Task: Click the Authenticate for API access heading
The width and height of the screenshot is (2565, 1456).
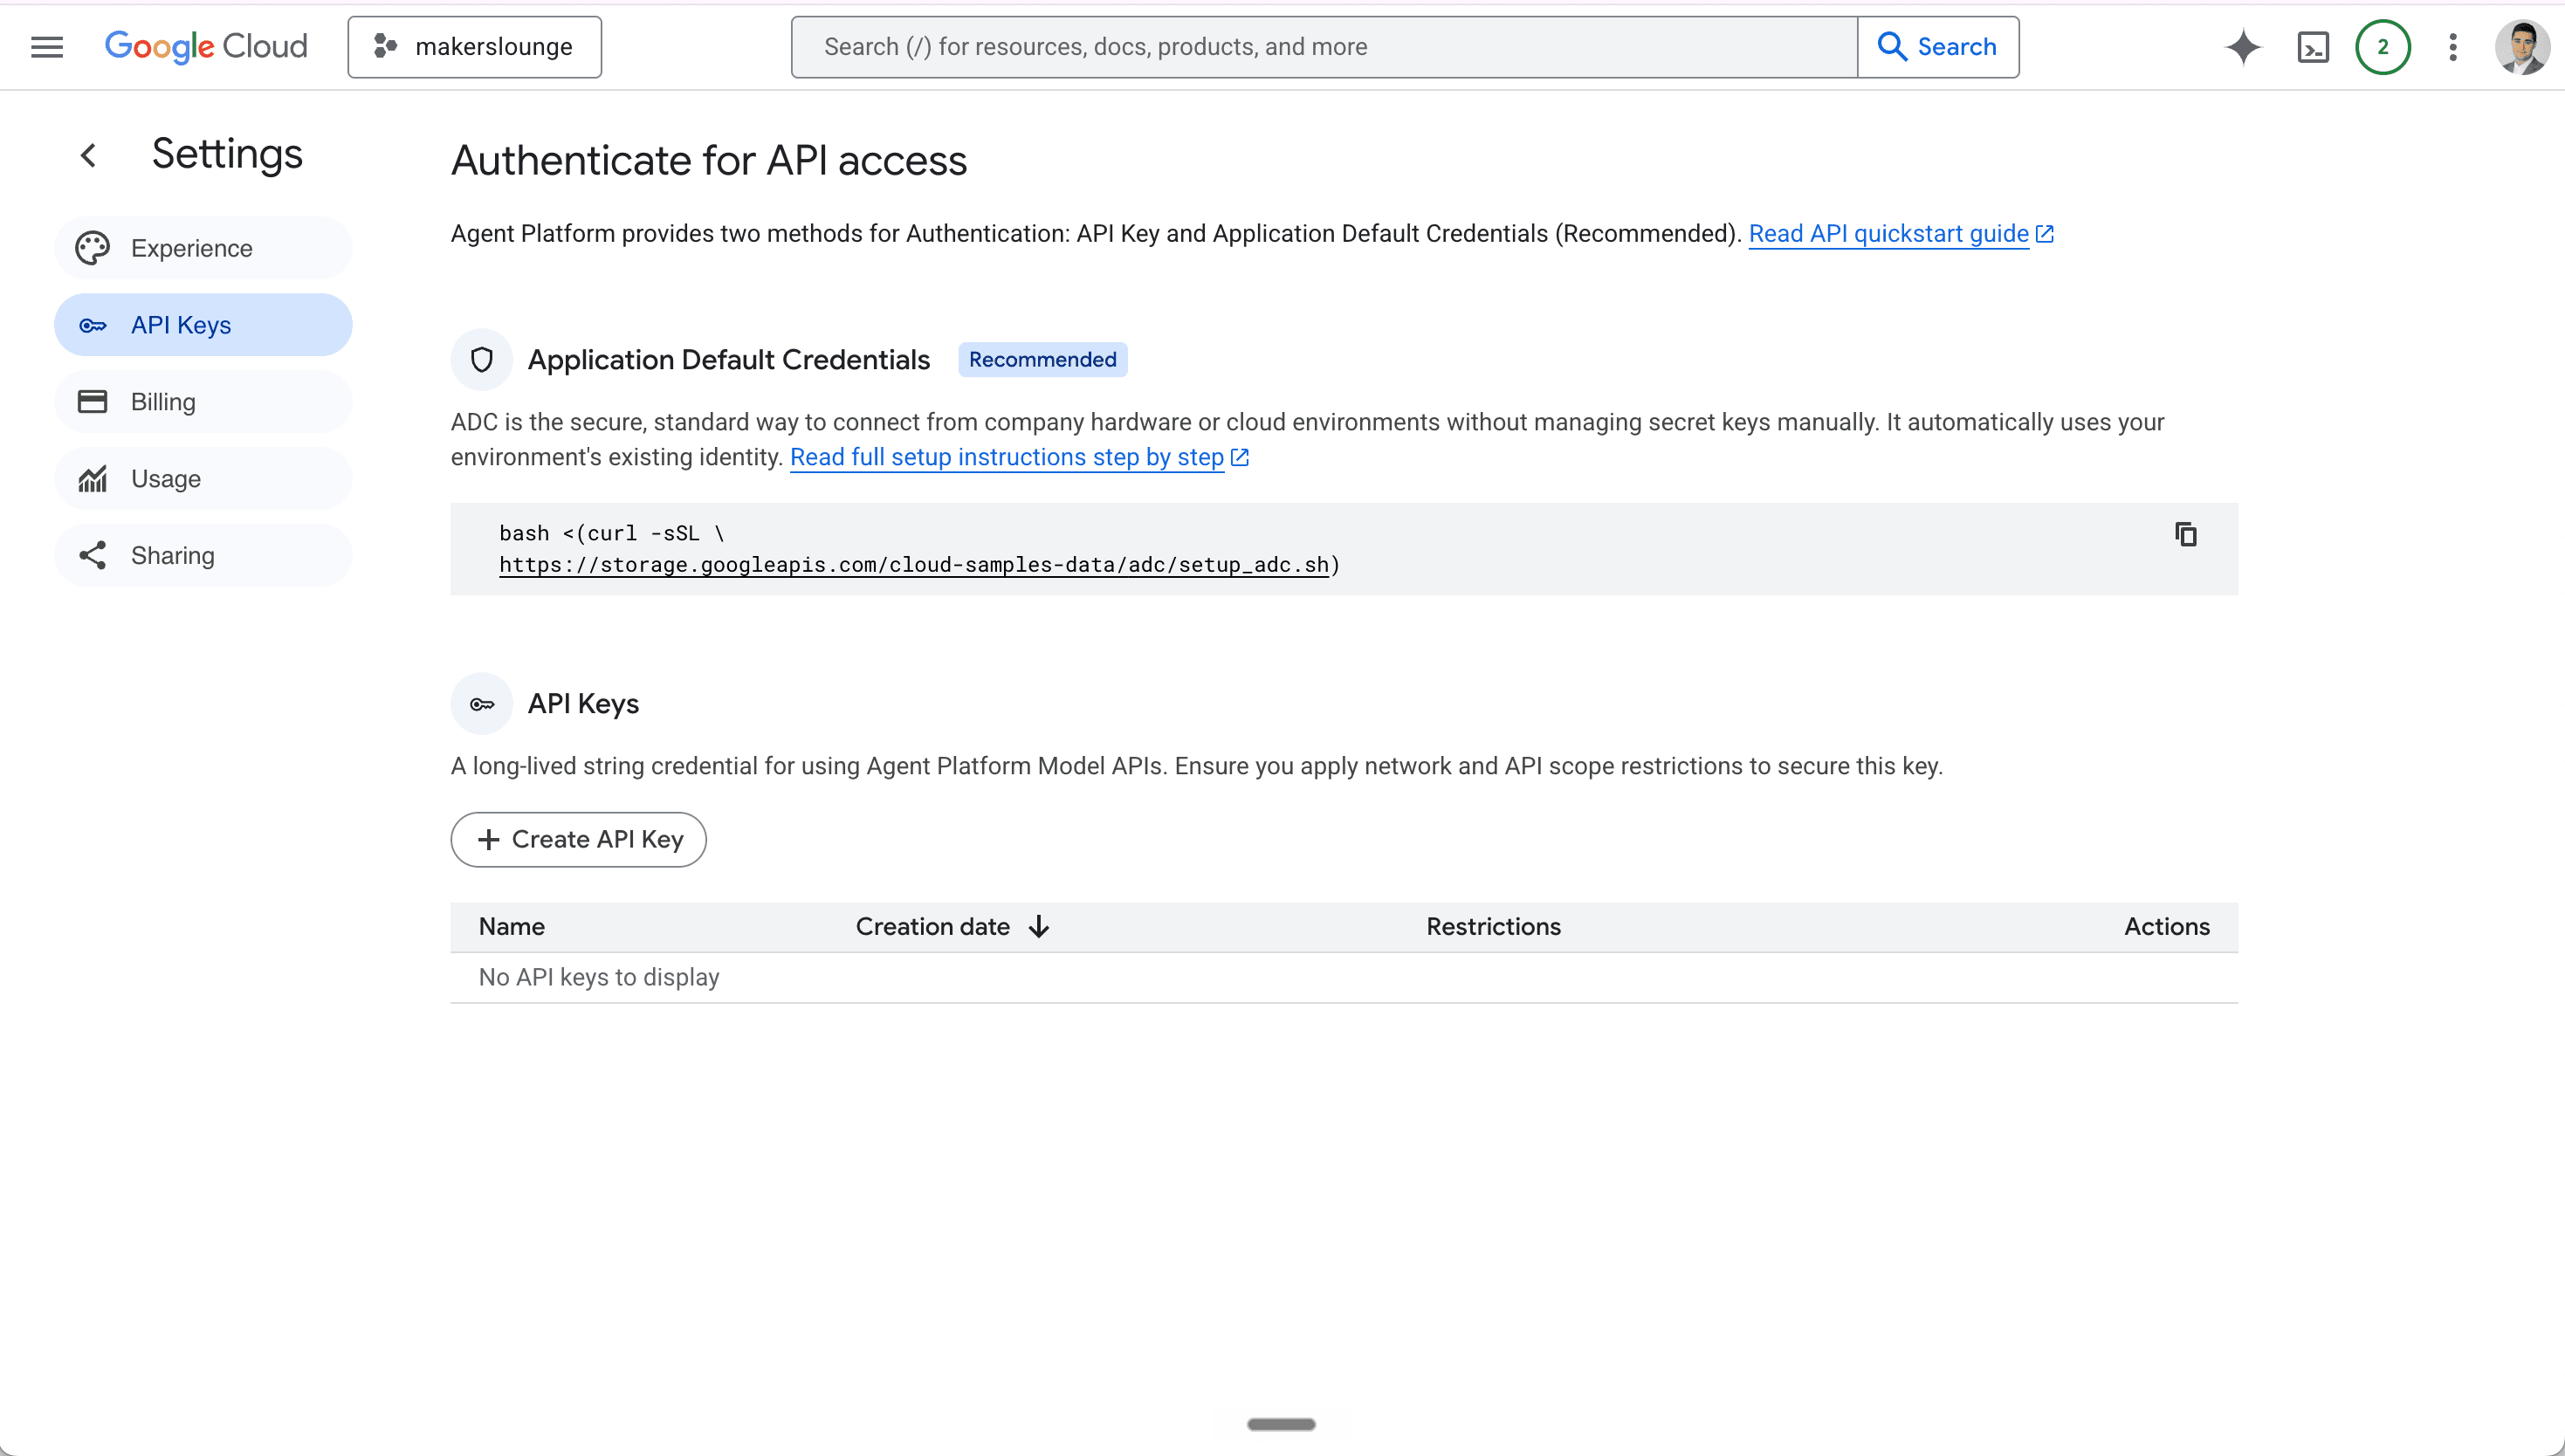Action: point(709,161)
